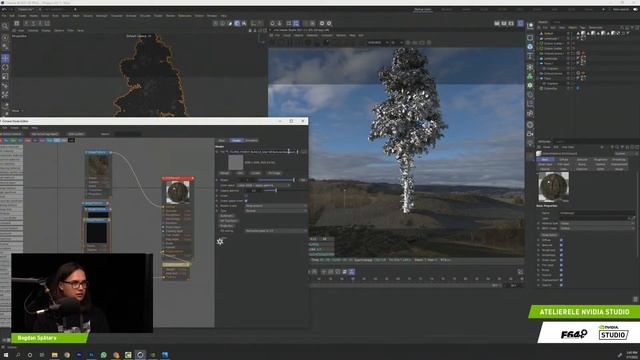Open the BRDF model dropdown in Attributes

(596, 228)
